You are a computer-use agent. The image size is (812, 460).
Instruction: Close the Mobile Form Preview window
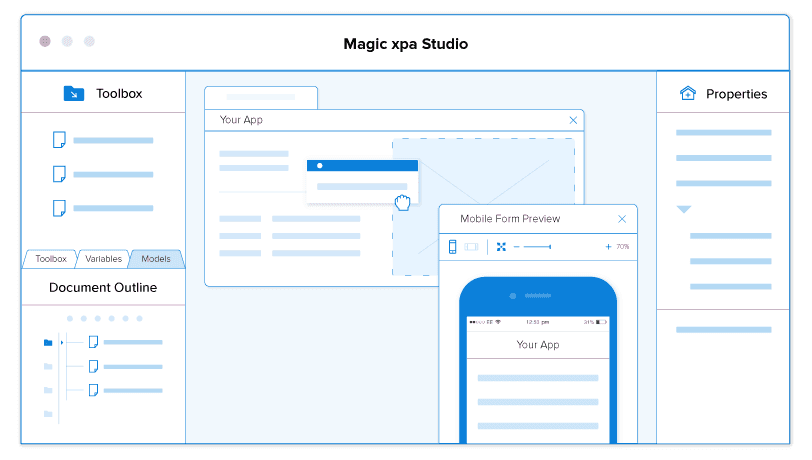[622, 219]
